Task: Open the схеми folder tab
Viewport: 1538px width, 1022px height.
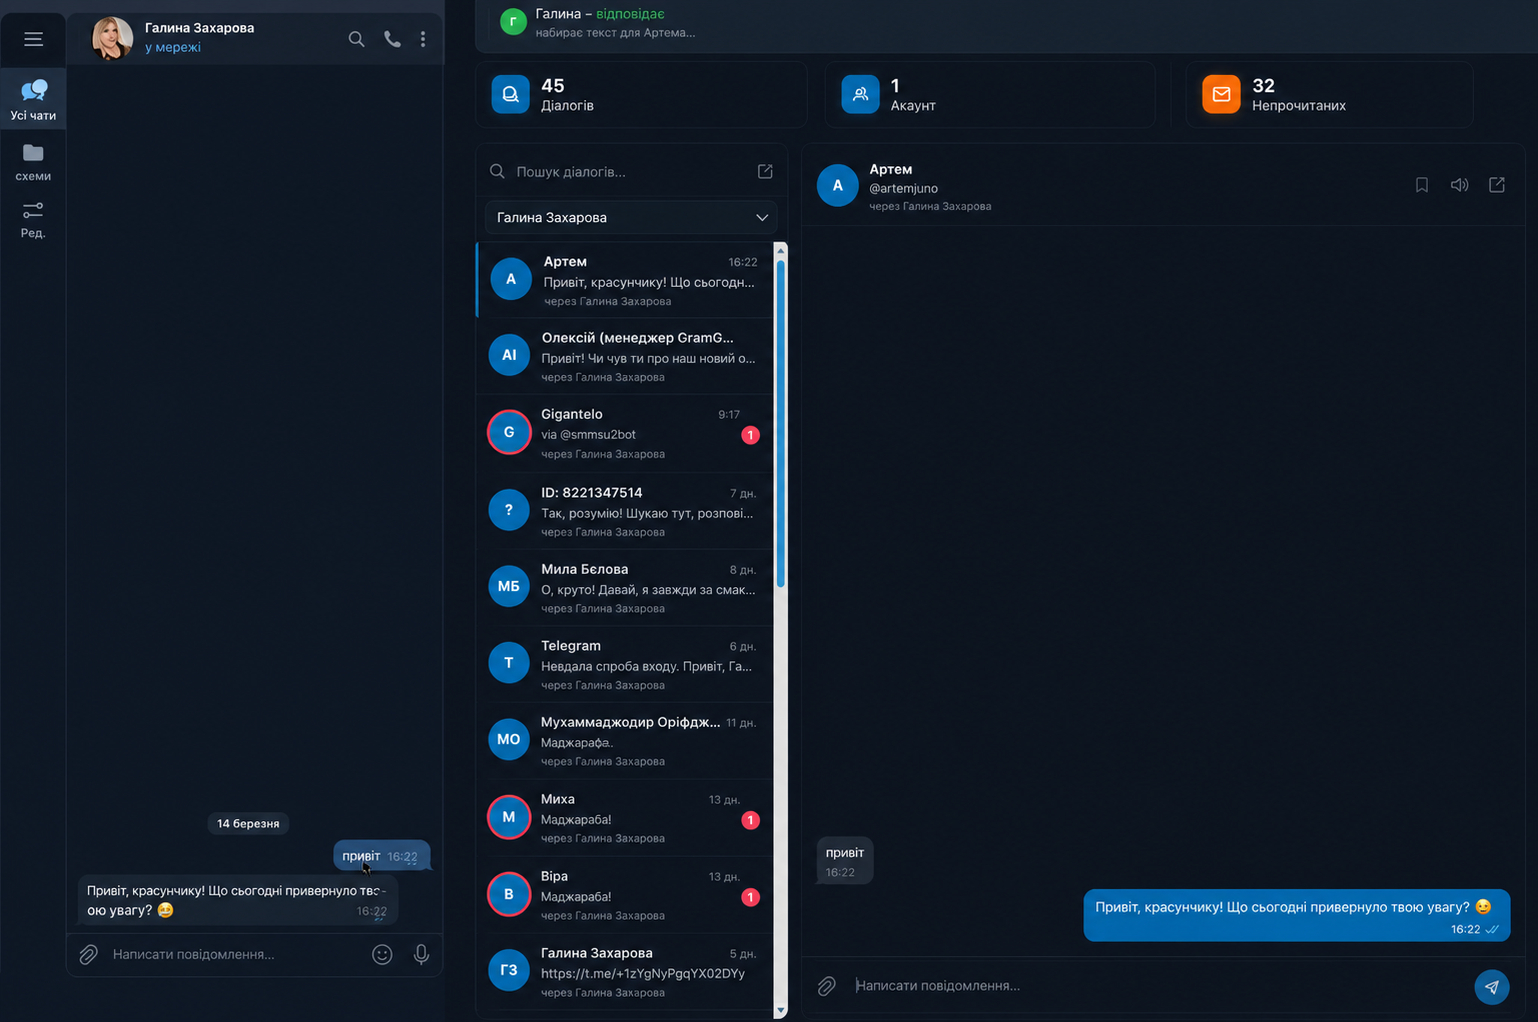Action: click(x=33, y=162)
